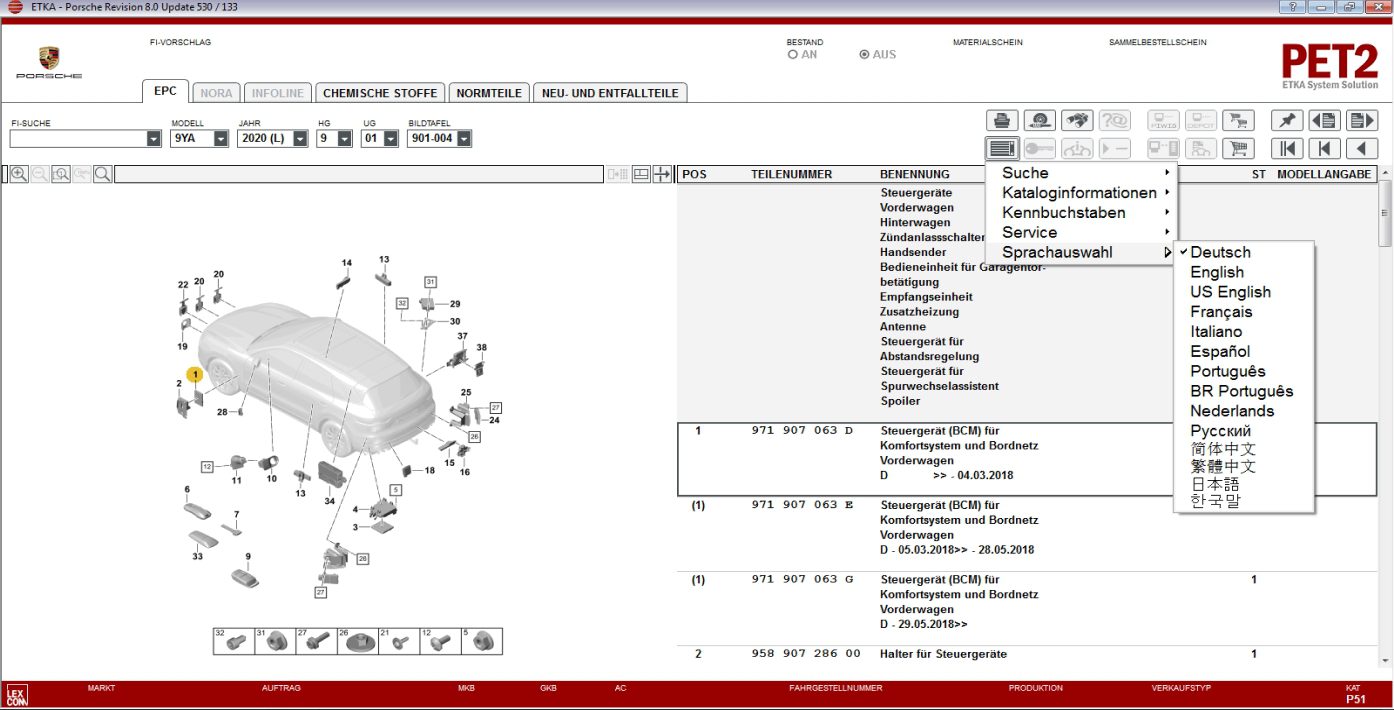Open the BILDTAFEL 901-004 dropdown
1394x710 pixels.
[464, 139]
